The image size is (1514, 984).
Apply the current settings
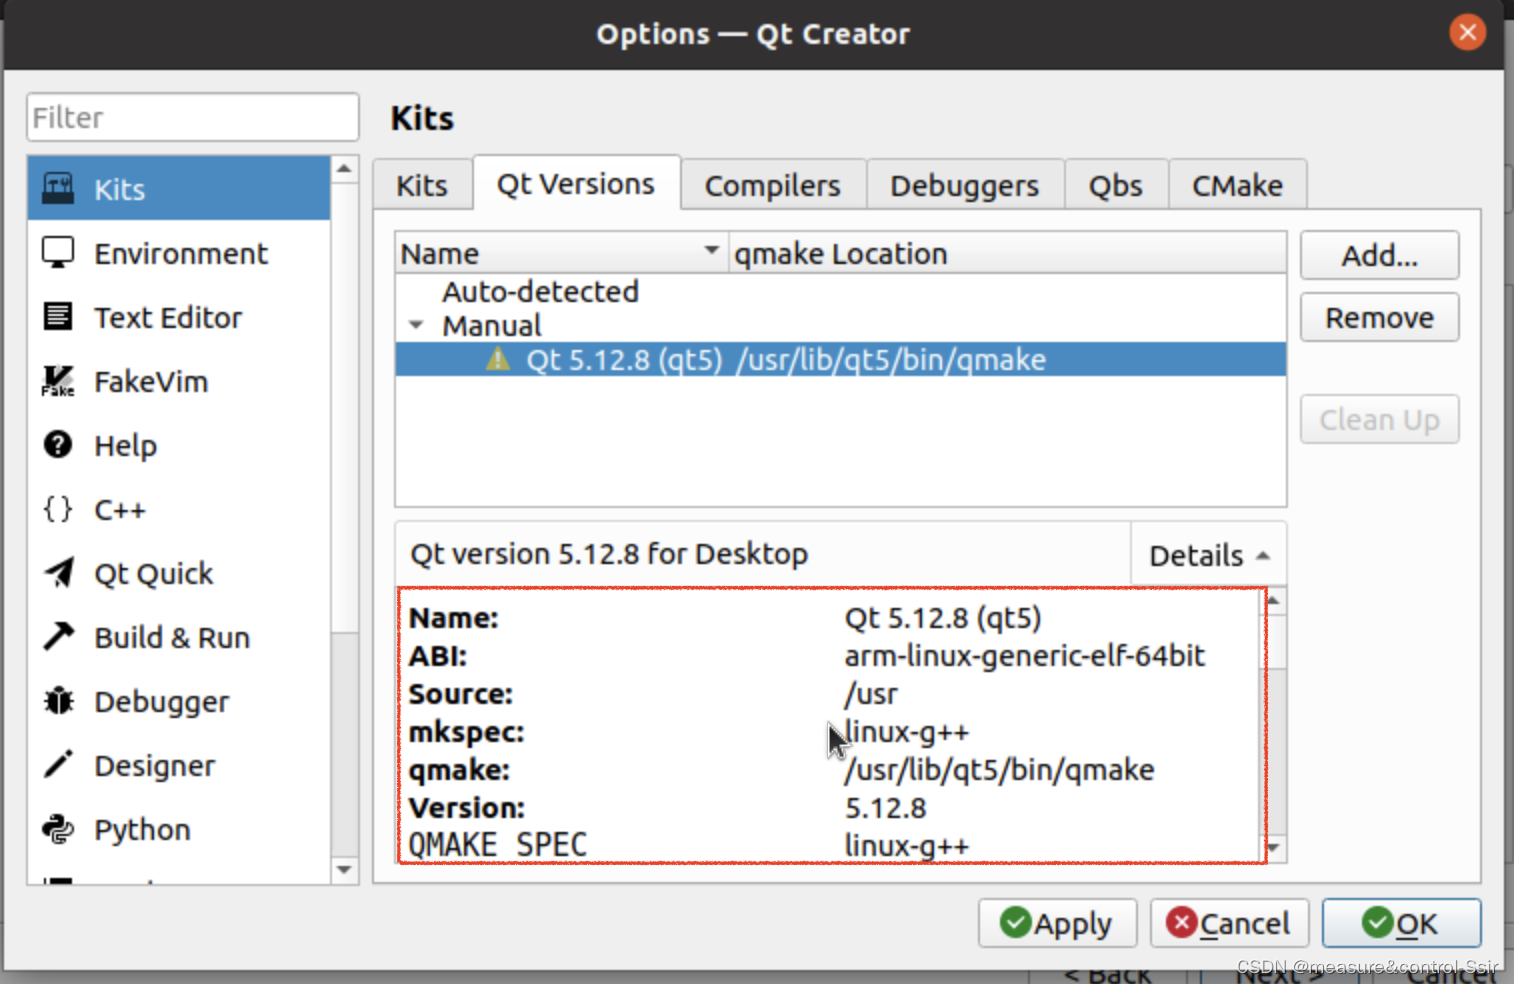click(x=1057, y=923)
